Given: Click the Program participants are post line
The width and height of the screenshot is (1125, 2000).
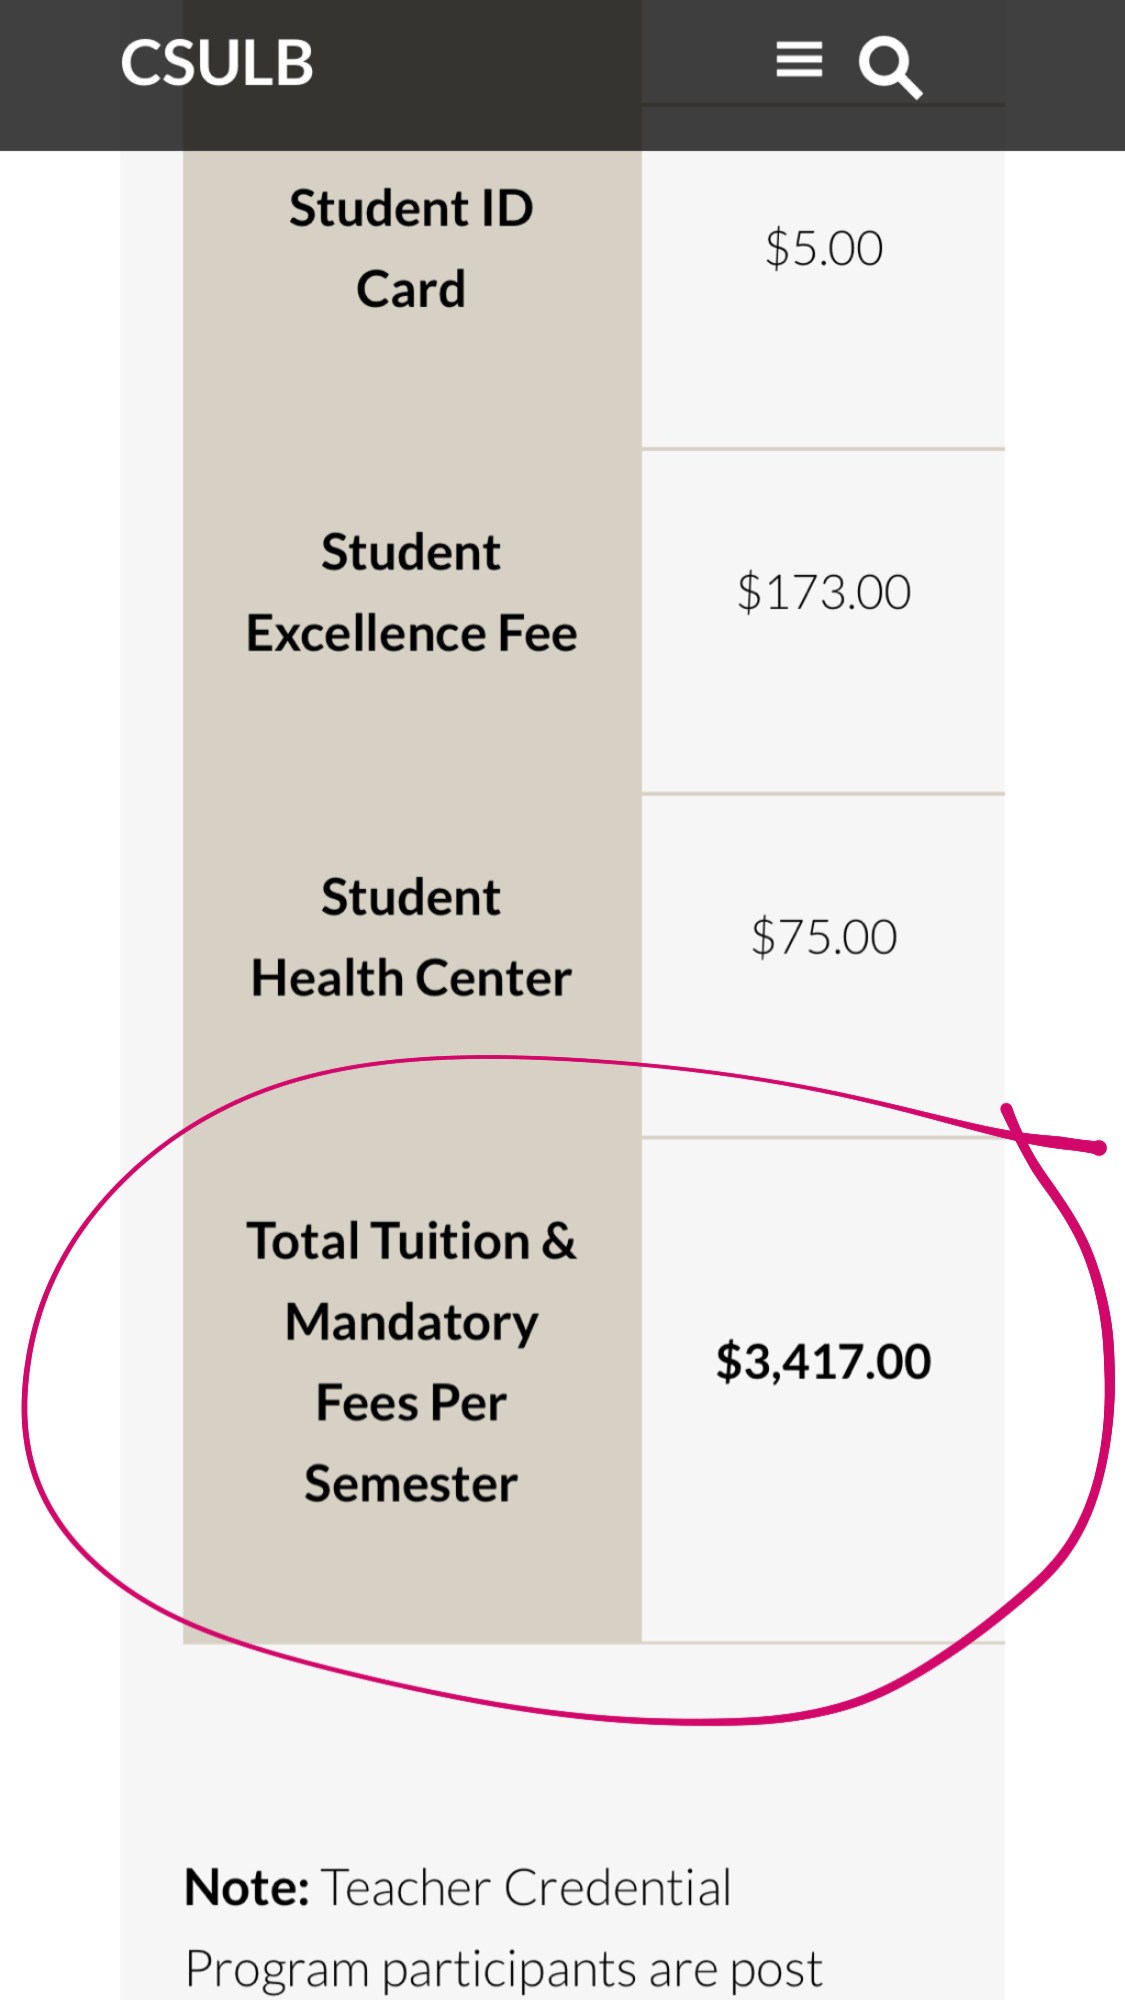Looking at the screenshot, I should click(504, 1969).
